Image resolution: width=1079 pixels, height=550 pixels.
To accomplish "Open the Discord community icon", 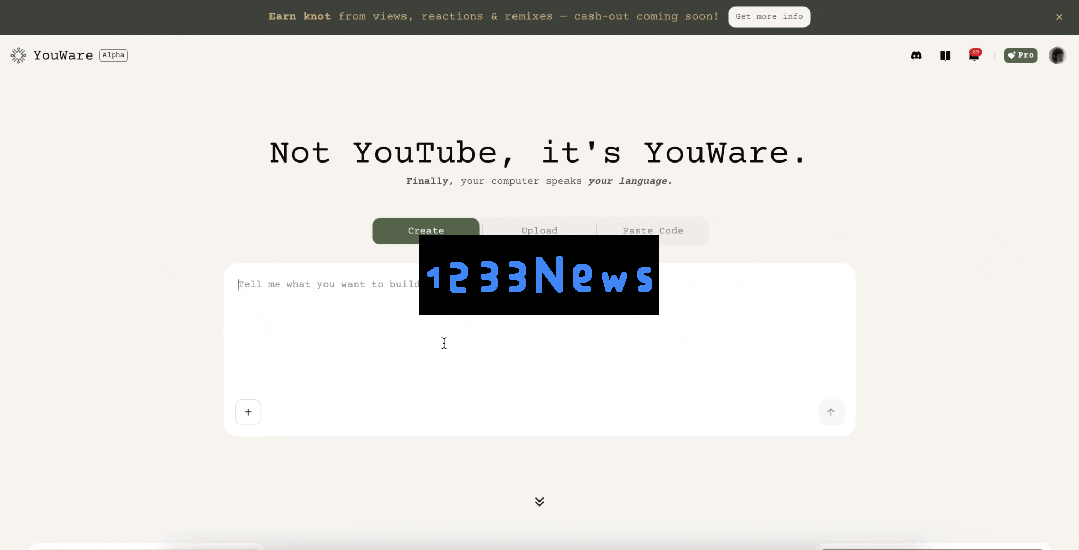I will click(916, 56).
